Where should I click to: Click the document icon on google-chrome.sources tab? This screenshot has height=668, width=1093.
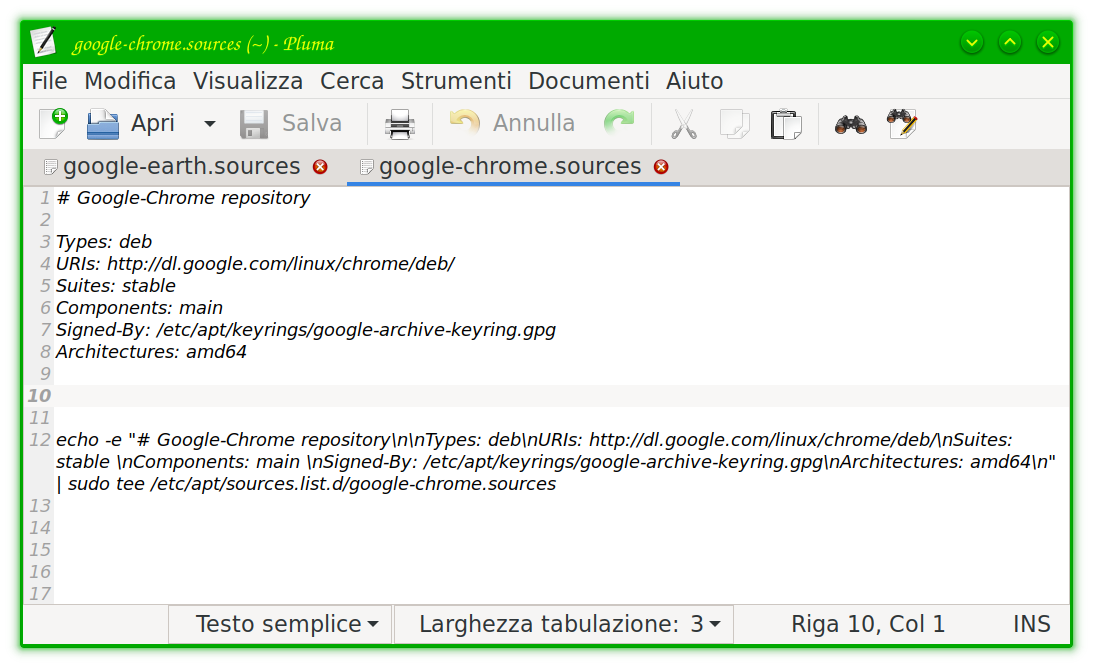pyautogui.click(x=366, y=167)
